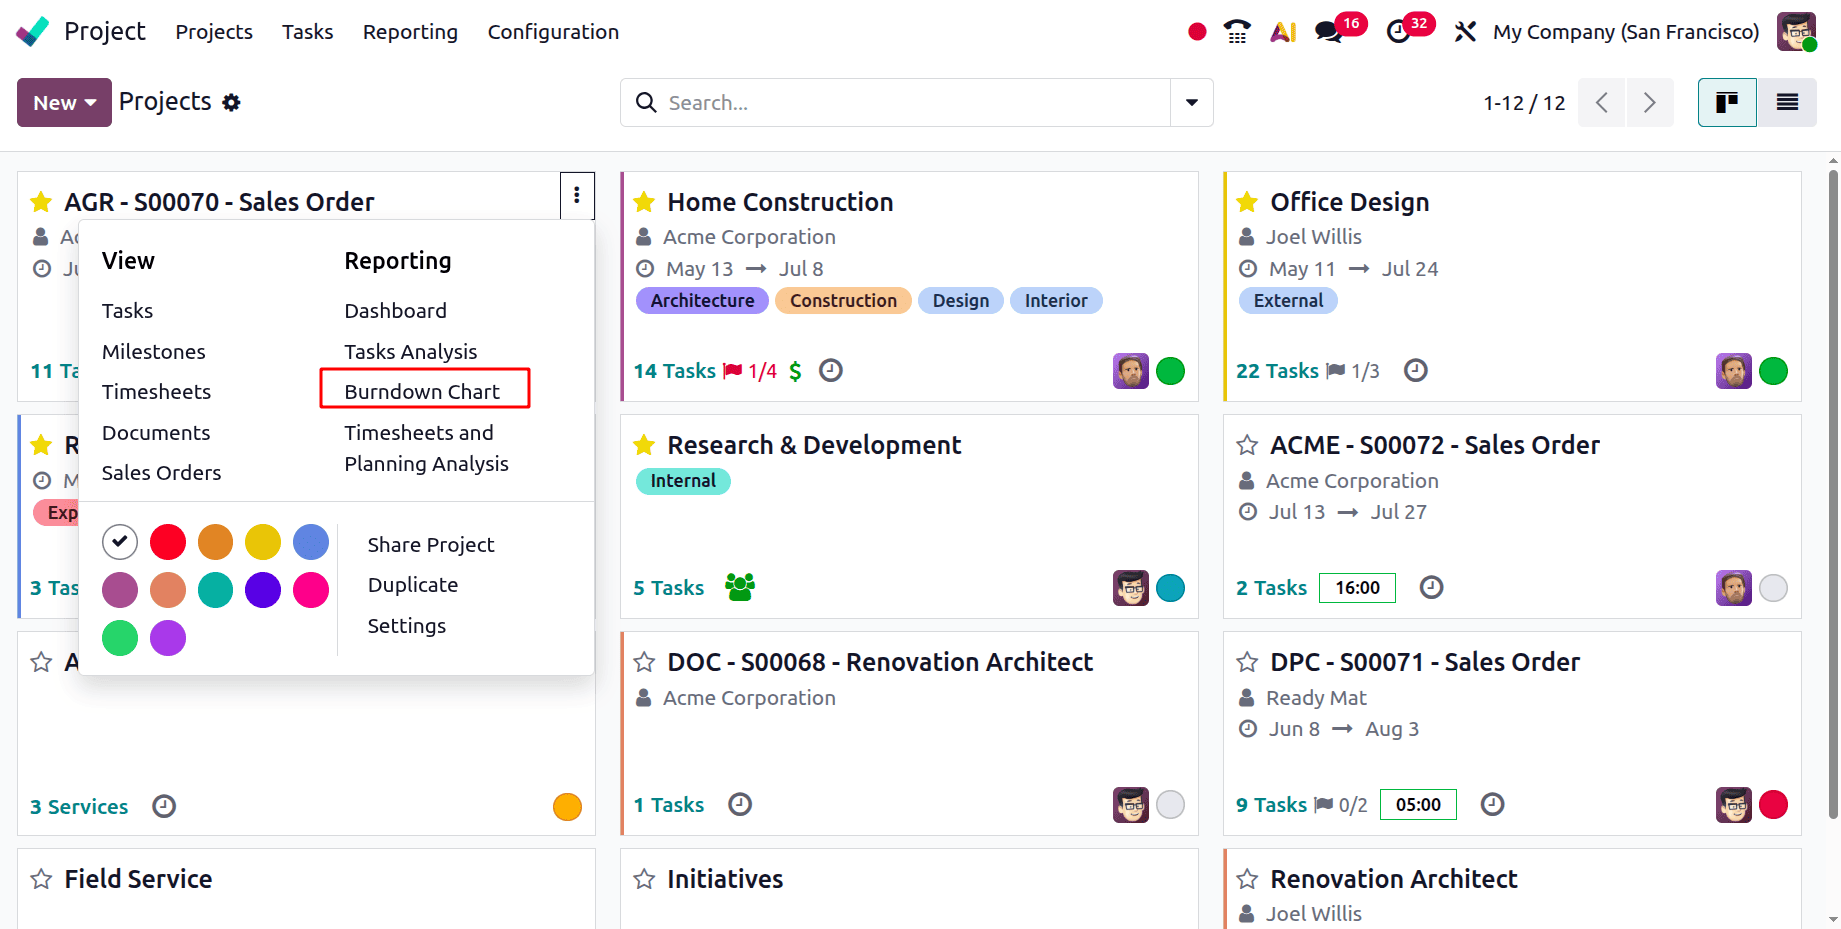This screenshot has height=929, width=1841.
Task: Click the green people icon on Research & Development
Action: click(x=740, y=587)
